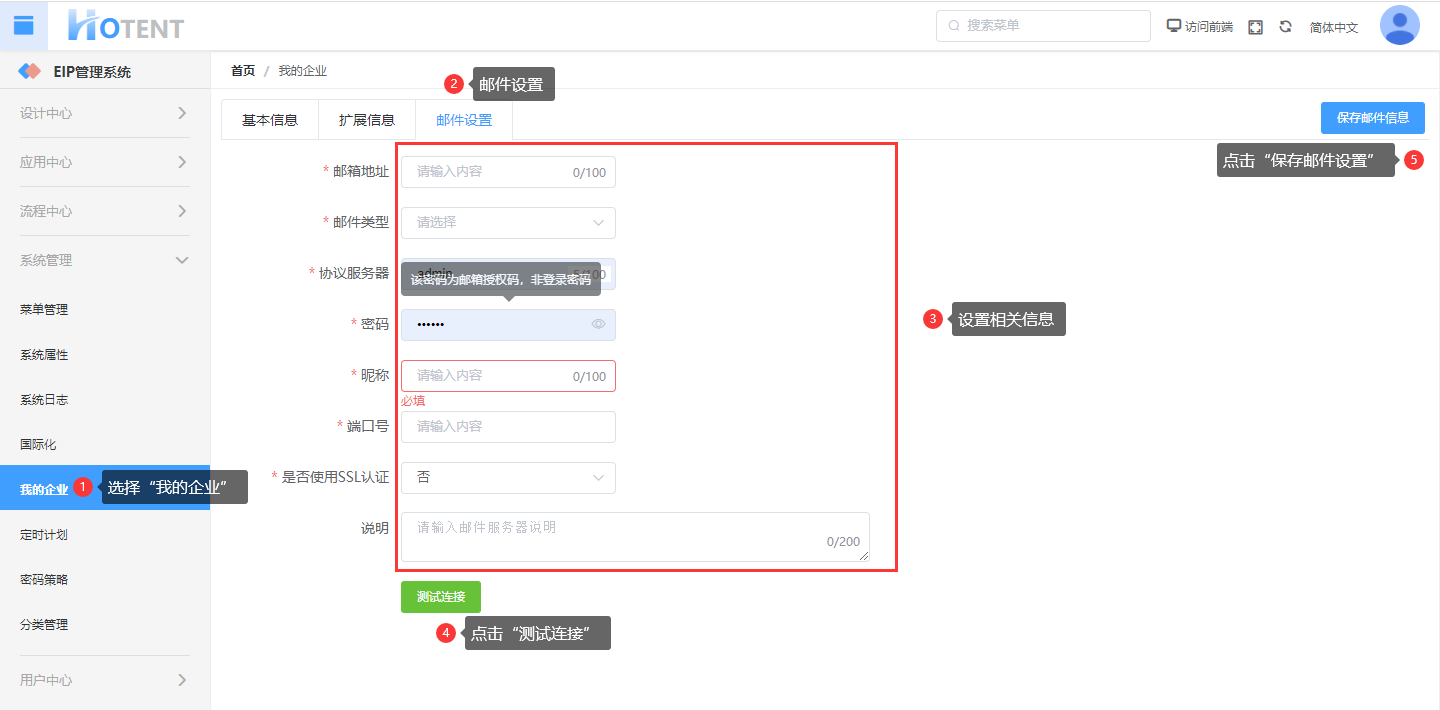Toggle the fullscreen icon in header
This screenshot has height=710, width=1440.
pyautogui.click(x=1256, y=27)
